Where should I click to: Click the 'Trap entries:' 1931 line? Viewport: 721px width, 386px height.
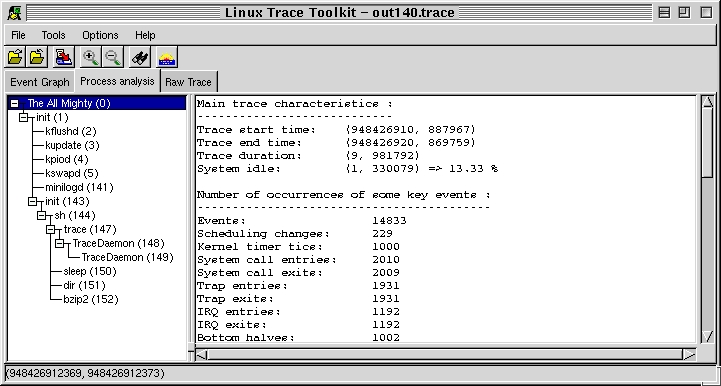coord(298,286)
